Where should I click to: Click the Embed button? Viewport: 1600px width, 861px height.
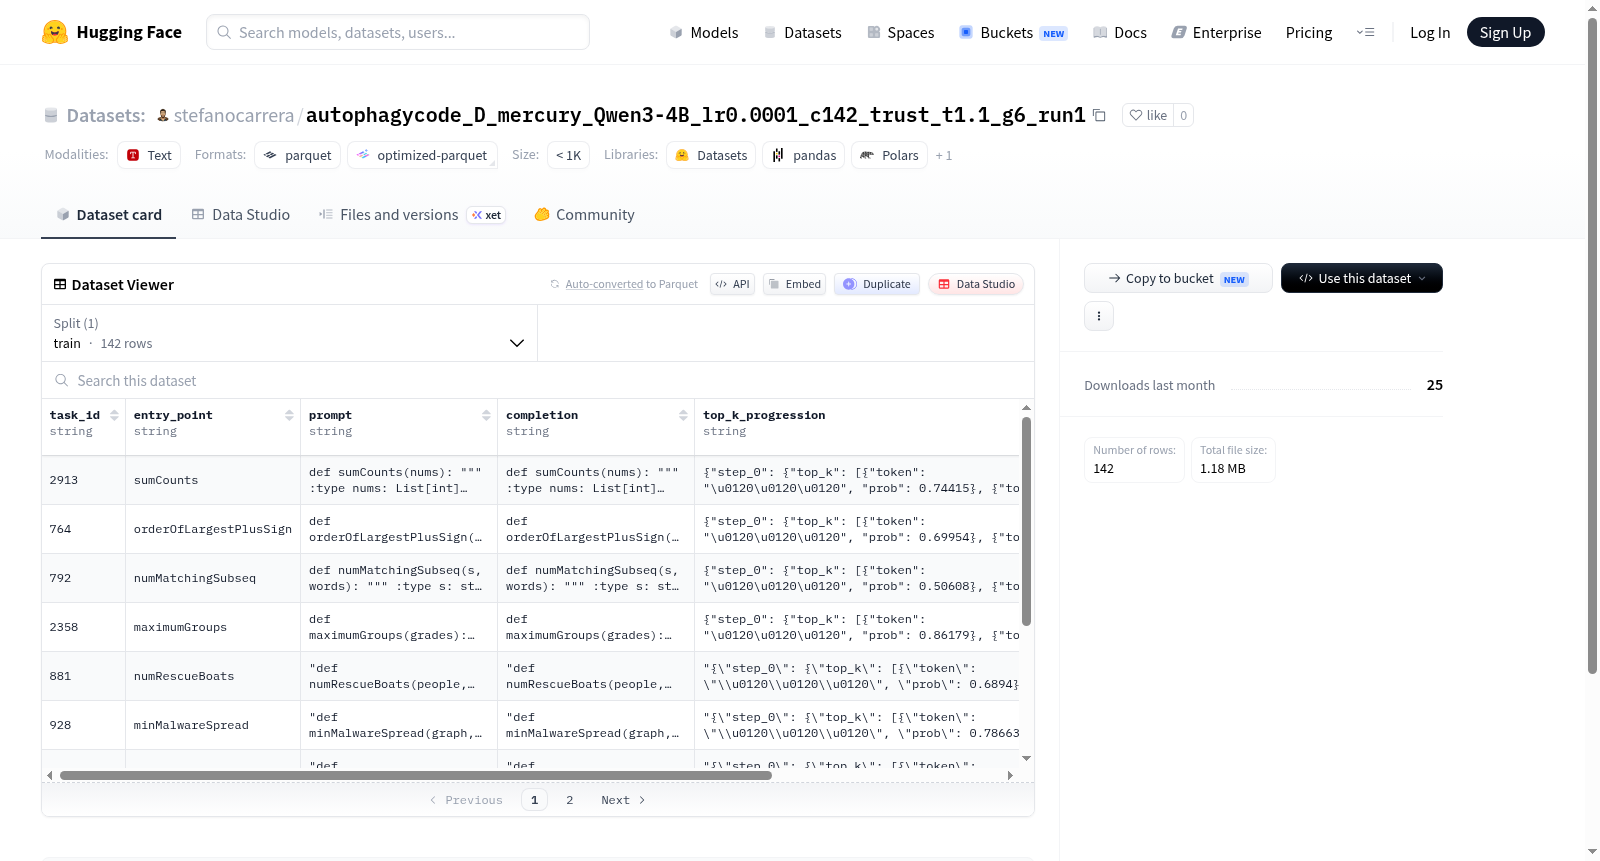(794, 284)
